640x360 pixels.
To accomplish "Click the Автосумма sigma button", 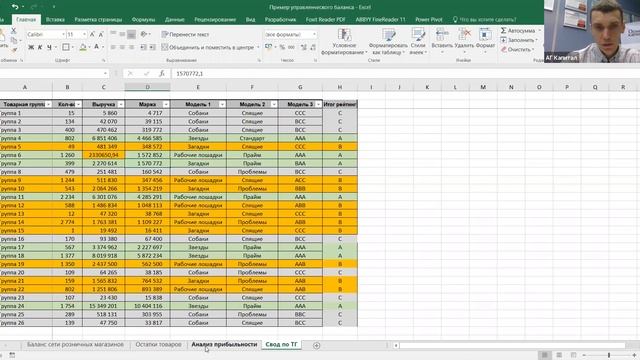I will tap(518, 31).
